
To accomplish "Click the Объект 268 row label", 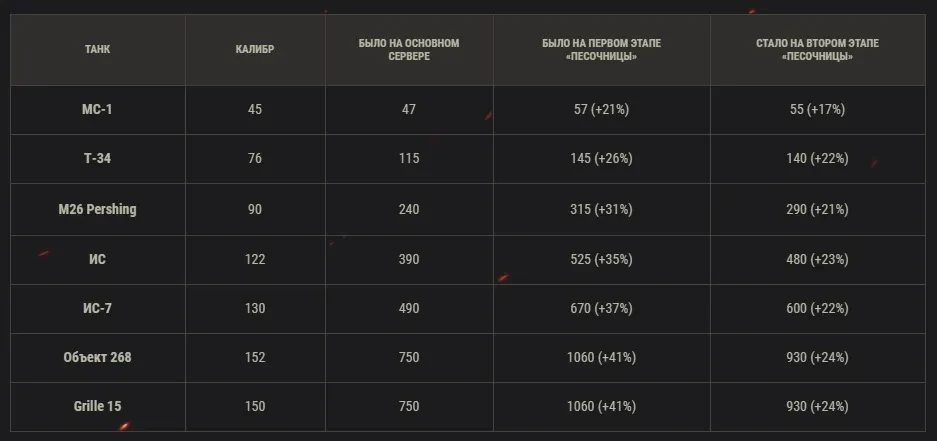I will [97, 357].
